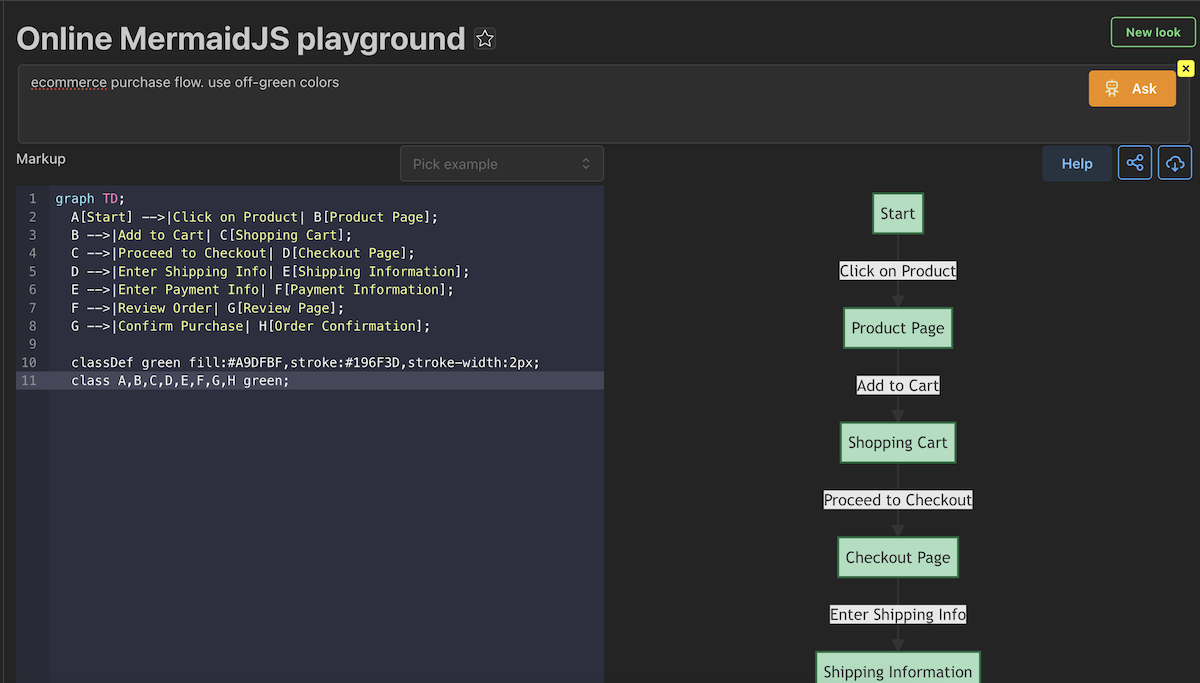Click the star icon beside the playground title

point(485,39)
